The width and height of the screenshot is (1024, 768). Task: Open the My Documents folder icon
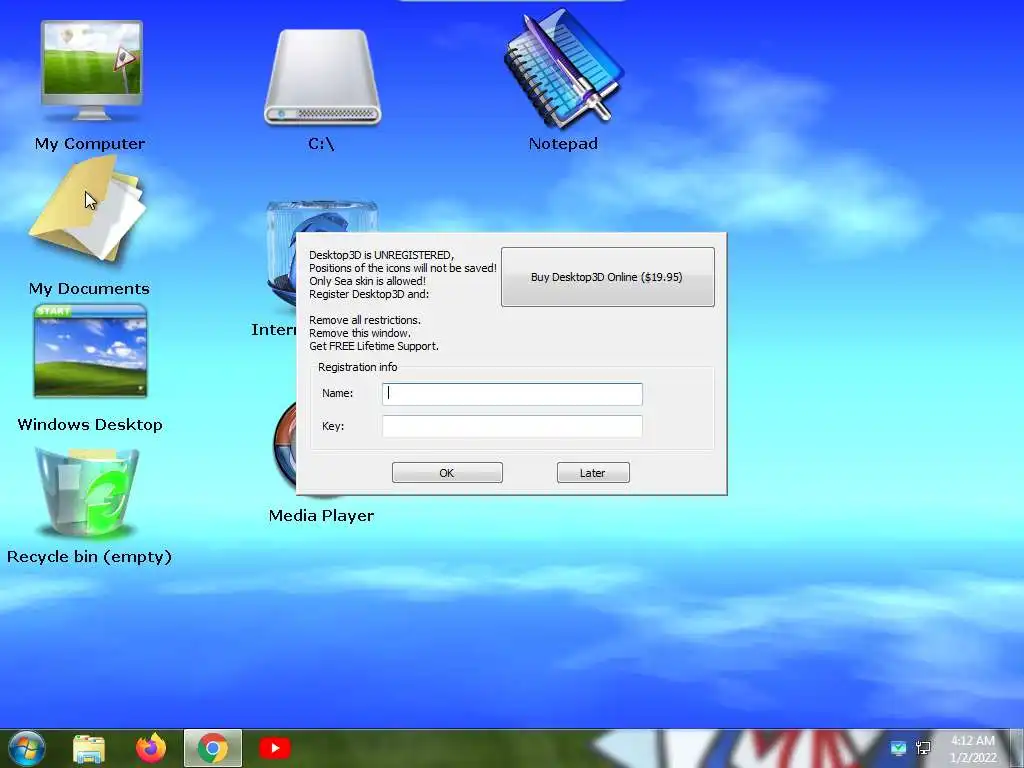coord(88,210)
